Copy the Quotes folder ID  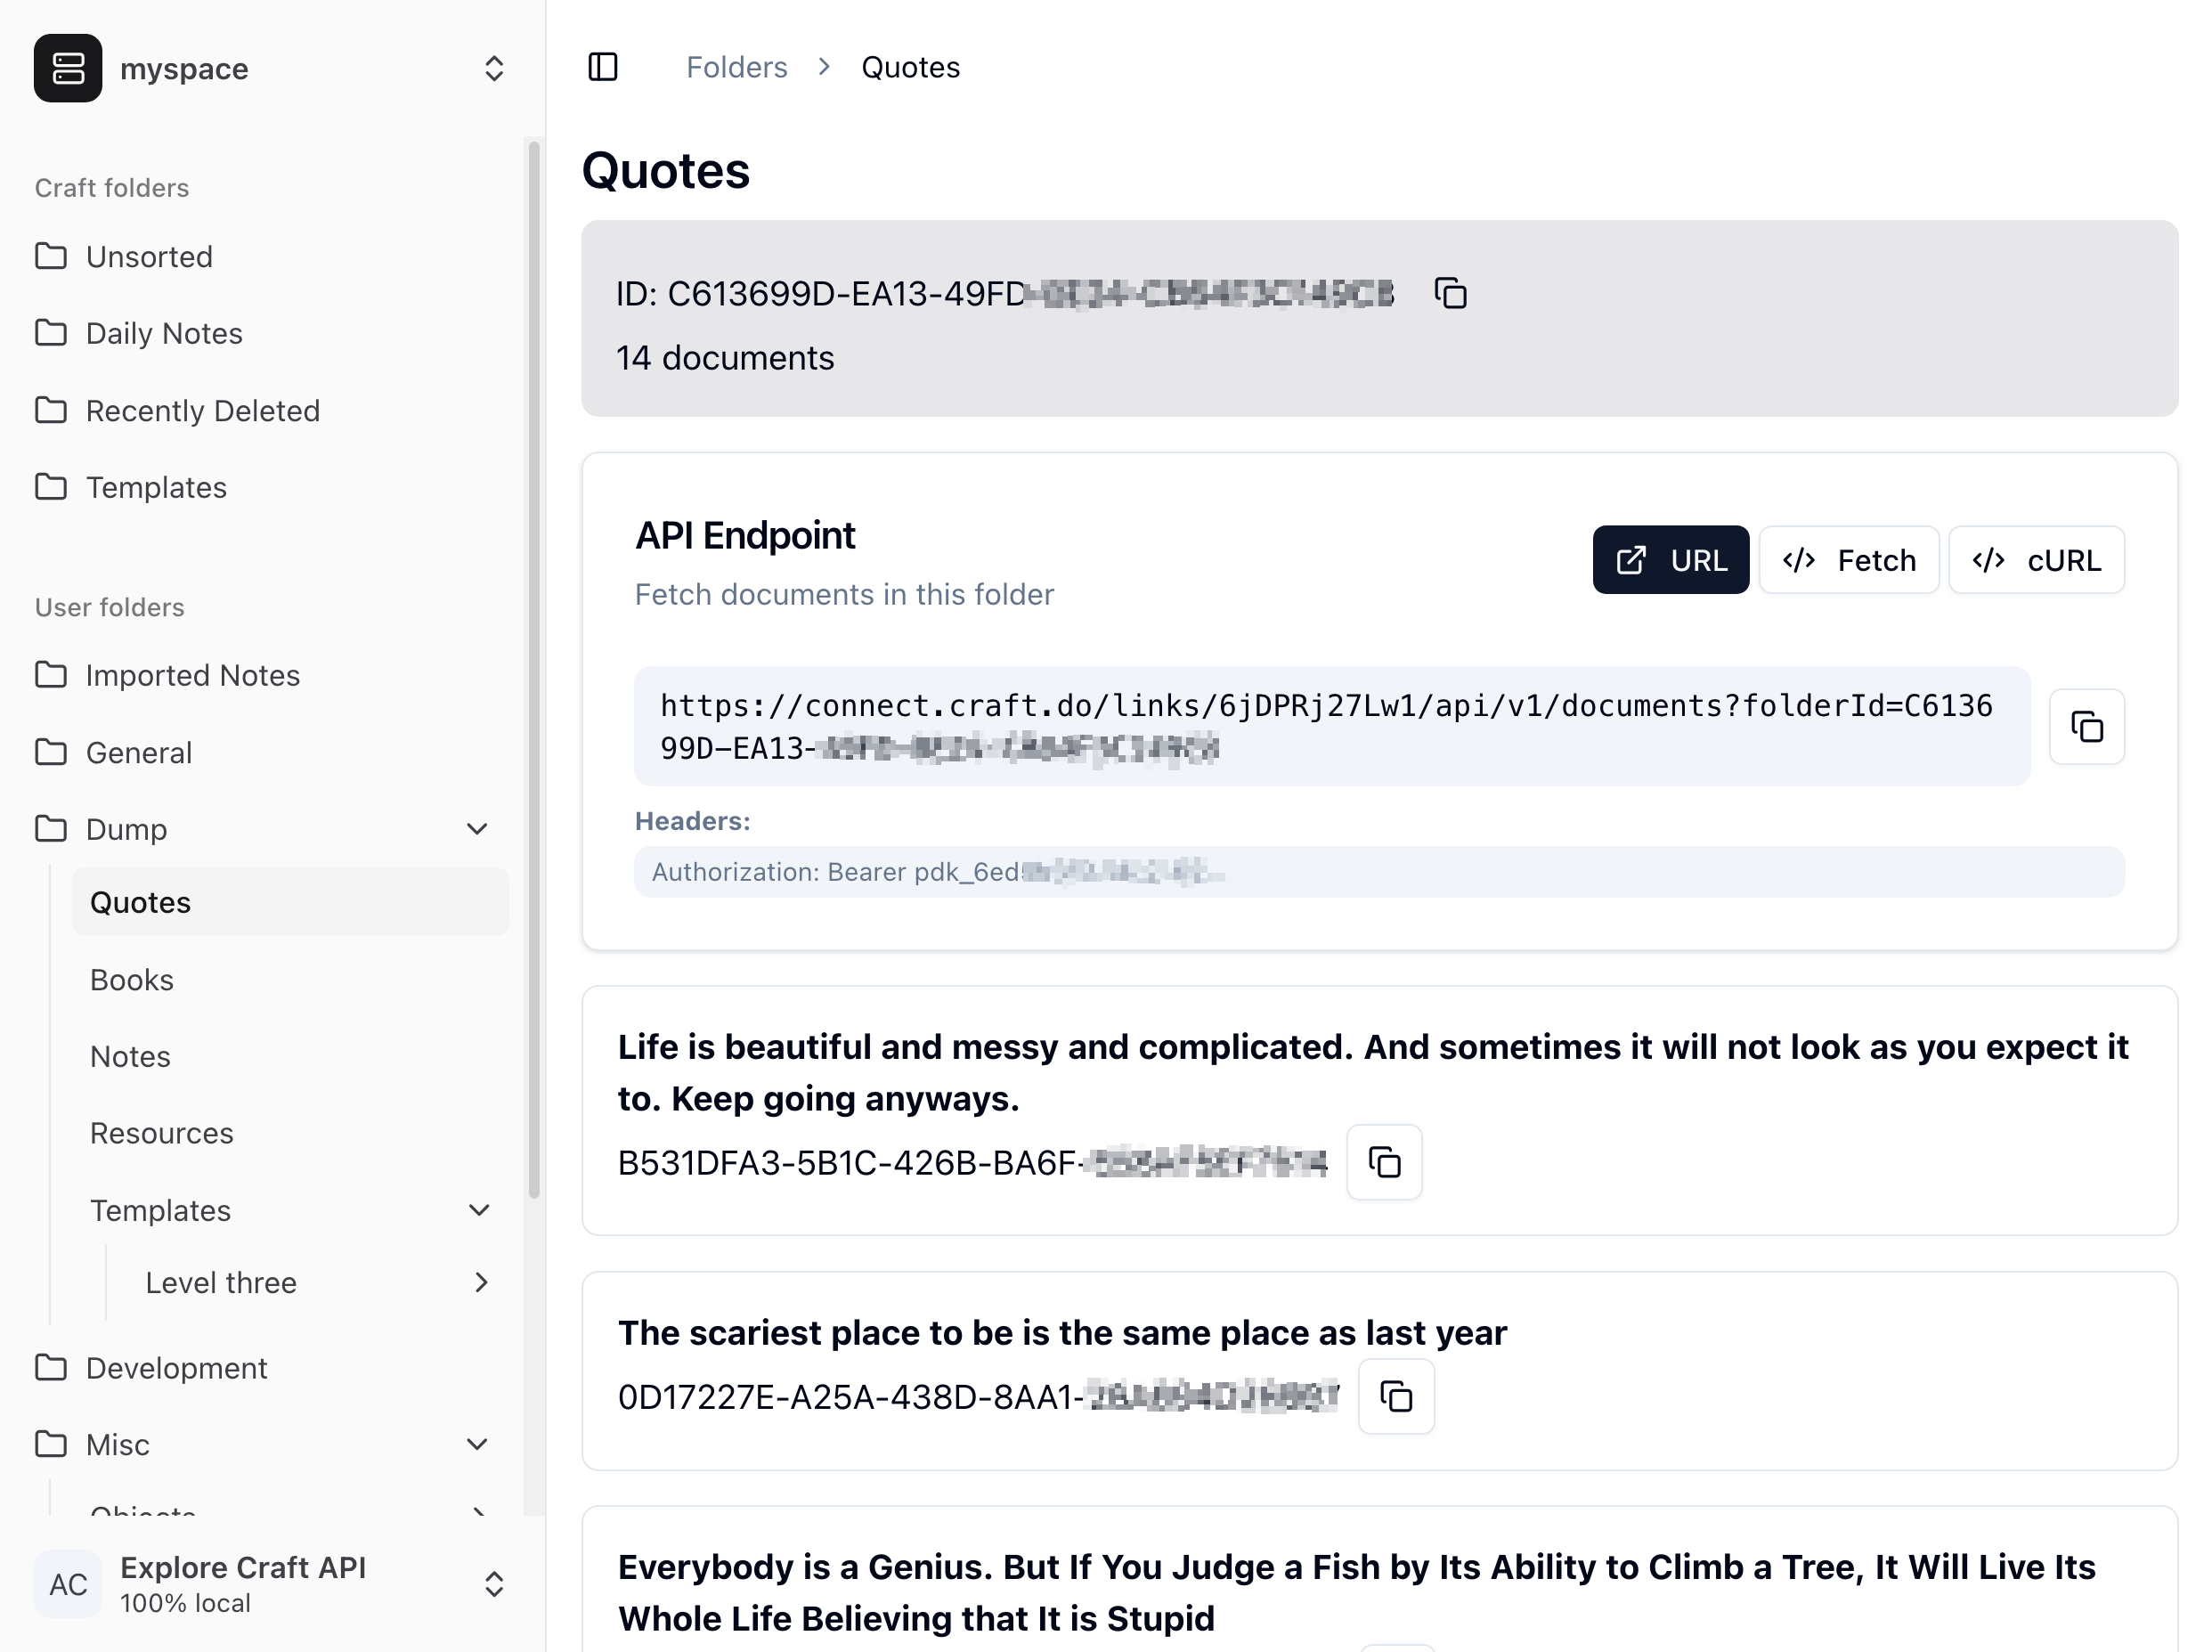[x=1450, y=294]
